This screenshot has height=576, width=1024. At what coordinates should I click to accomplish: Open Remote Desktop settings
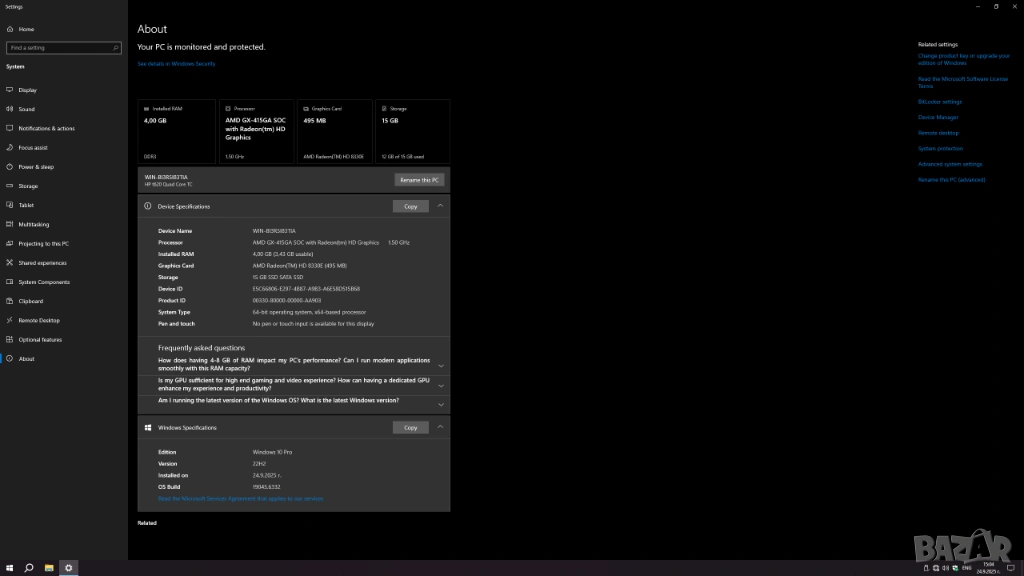[x=39, y=320]
